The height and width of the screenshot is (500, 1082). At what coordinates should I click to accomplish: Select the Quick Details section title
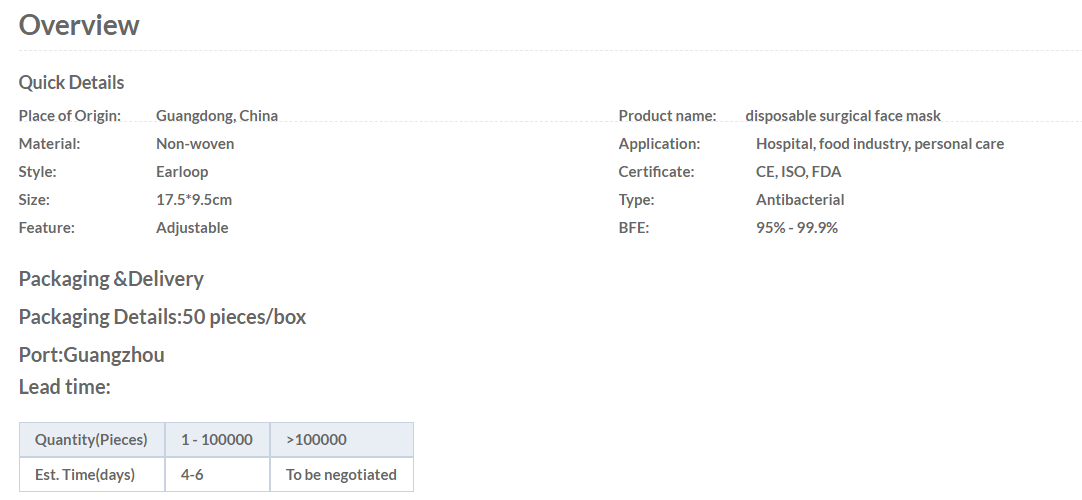click(x=71, y=82)
